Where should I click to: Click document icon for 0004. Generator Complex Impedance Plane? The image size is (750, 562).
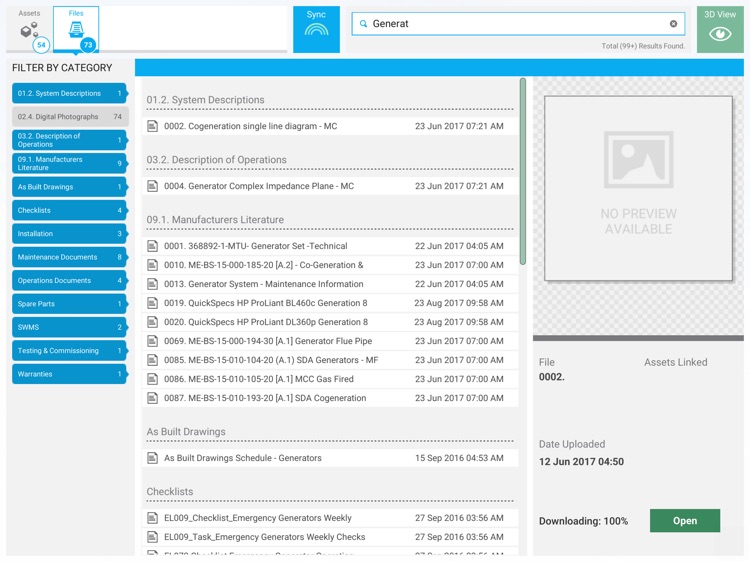point(153,186)
